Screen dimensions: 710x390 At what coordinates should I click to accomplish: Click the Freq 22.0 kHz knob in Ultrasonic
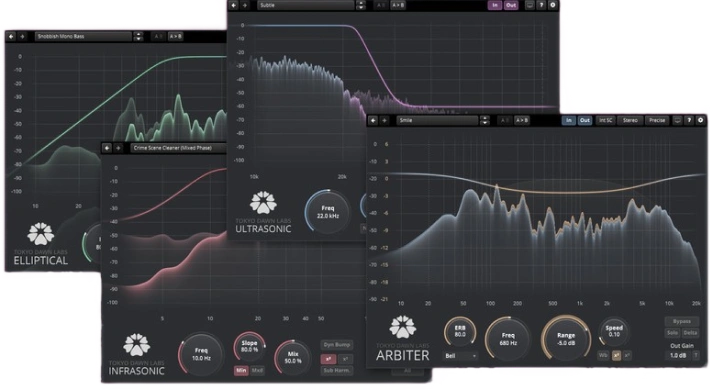pyautogui.click(x=327, y=212)
